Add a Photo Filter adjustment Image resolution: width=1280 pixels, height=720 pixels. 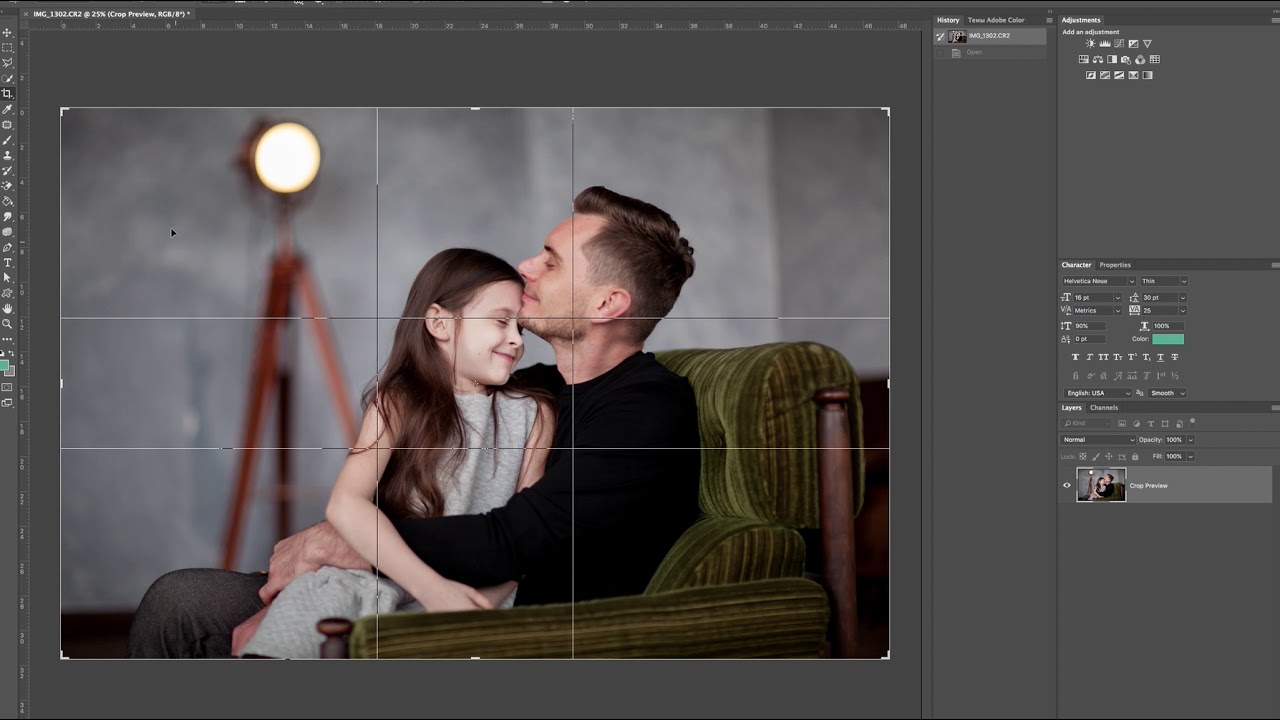(1125, 60)
